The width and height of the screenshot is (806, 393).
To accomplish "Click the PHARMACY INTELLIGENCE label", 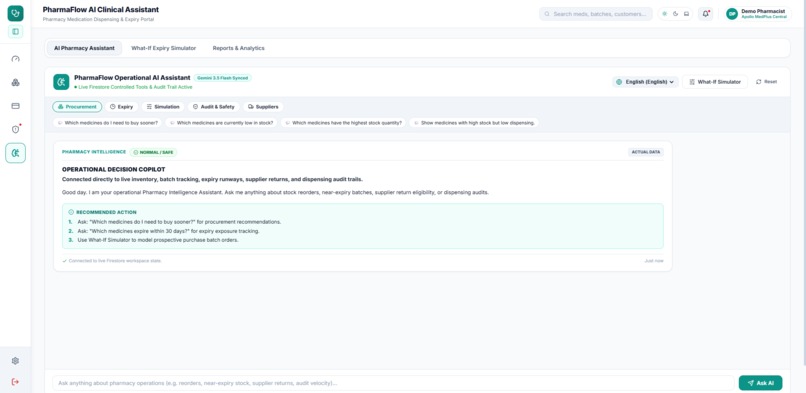I will pyautogui.click(x=94, y=152).
